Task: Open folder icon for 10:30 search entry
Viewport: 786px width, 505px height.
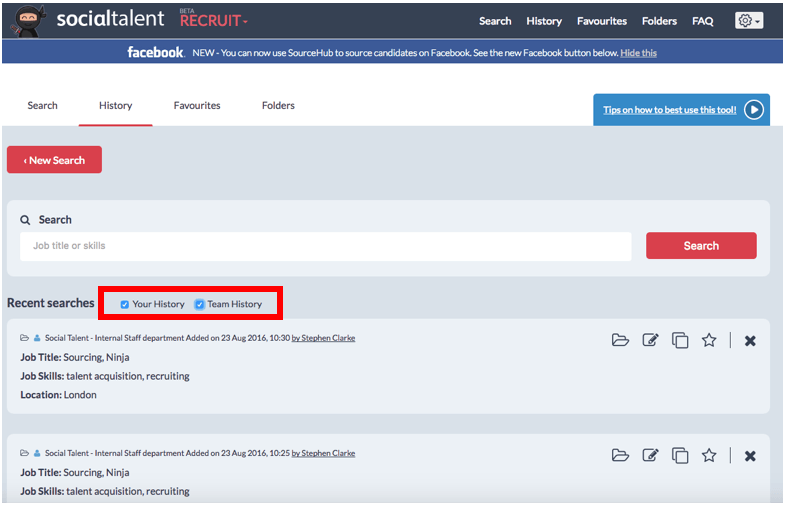Action: pos(620,340)
